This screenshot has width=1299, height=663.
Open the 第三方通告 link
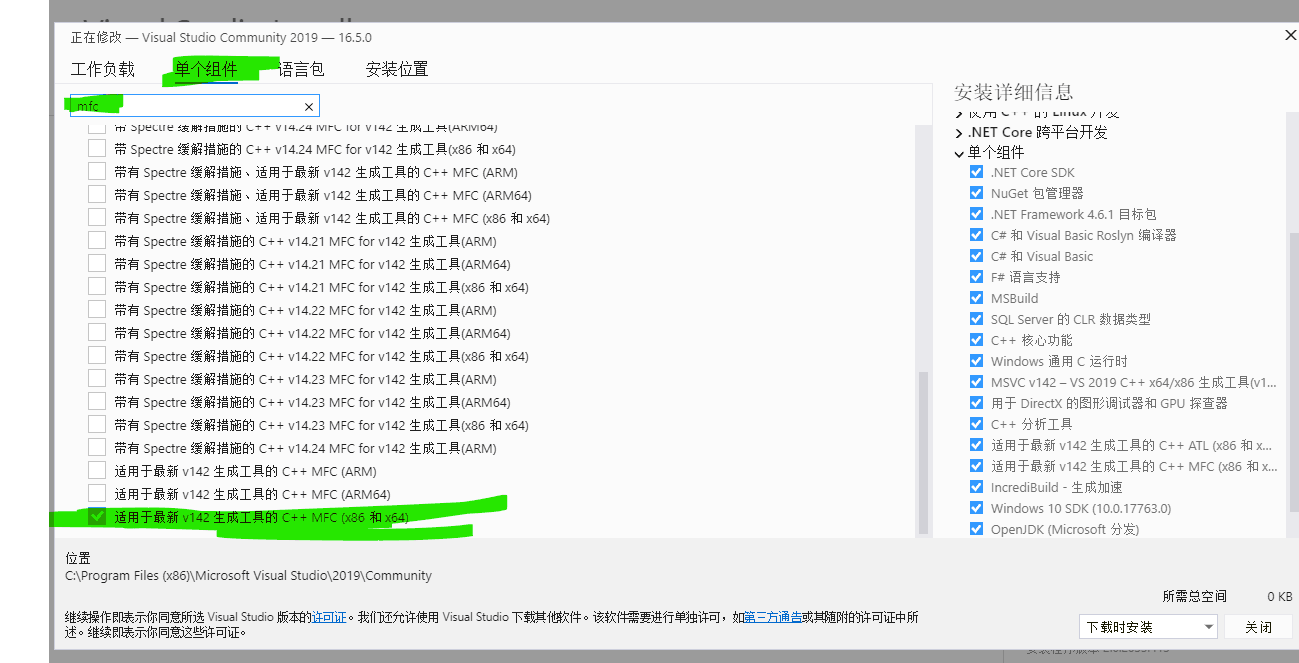click(x=773, y=618)
